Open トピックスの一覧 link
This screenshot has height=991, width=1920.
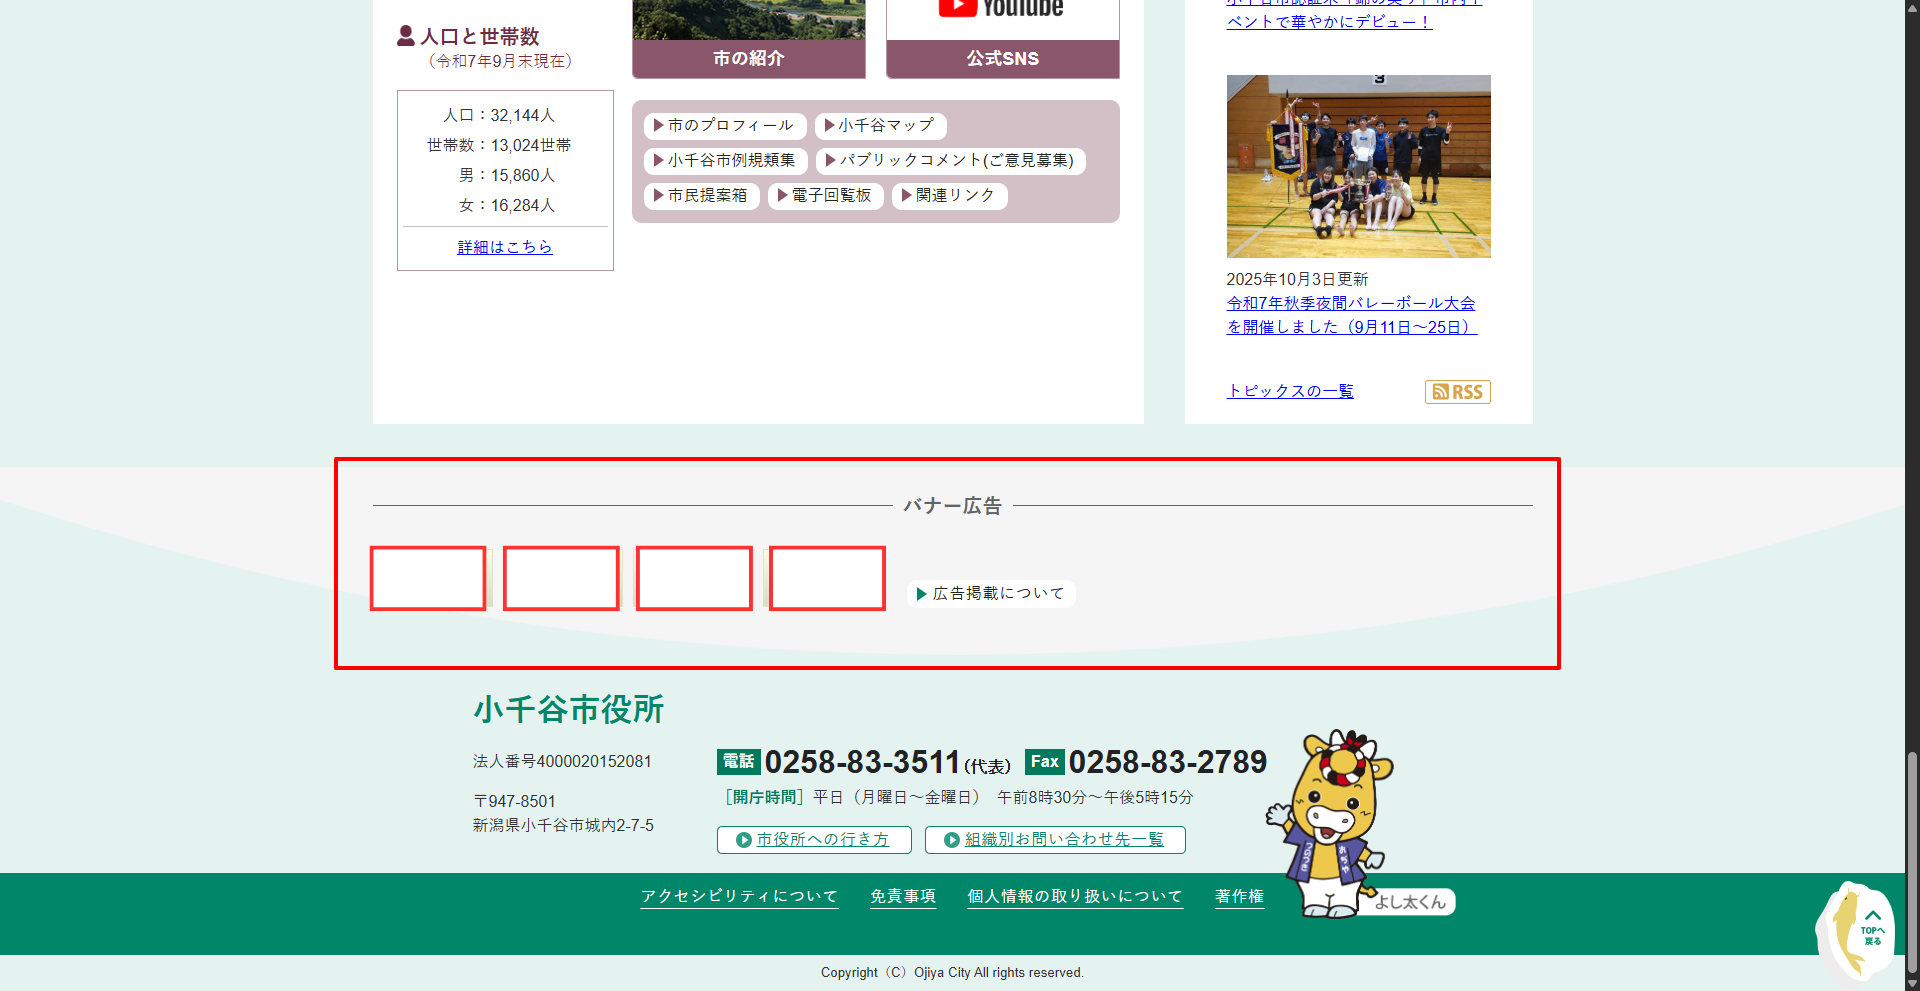1290,391
